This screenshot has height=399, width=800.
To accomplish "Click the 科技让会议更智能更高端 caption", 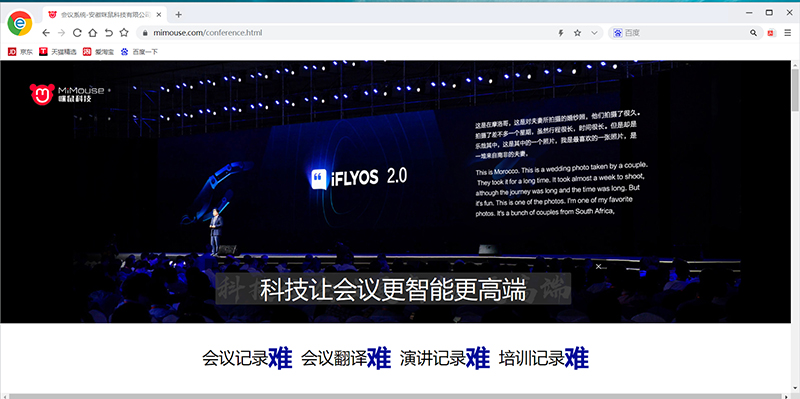I will point(393,290).
